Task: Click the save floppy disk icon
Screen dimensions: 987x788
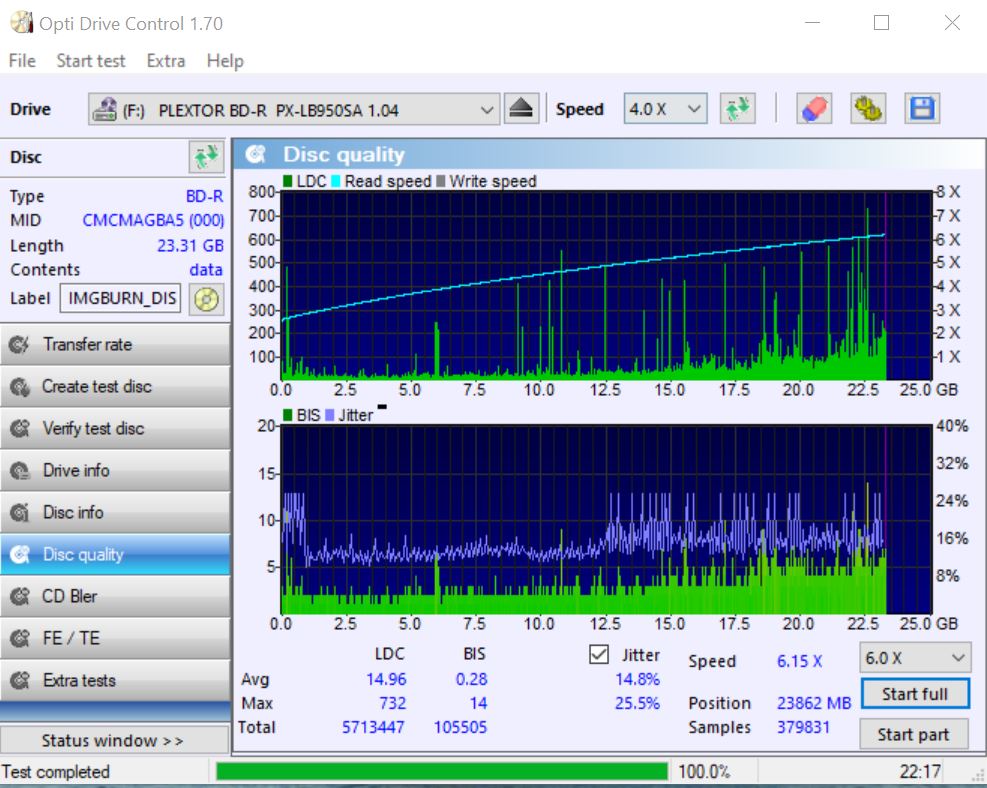Action: (x=921, y=109)
